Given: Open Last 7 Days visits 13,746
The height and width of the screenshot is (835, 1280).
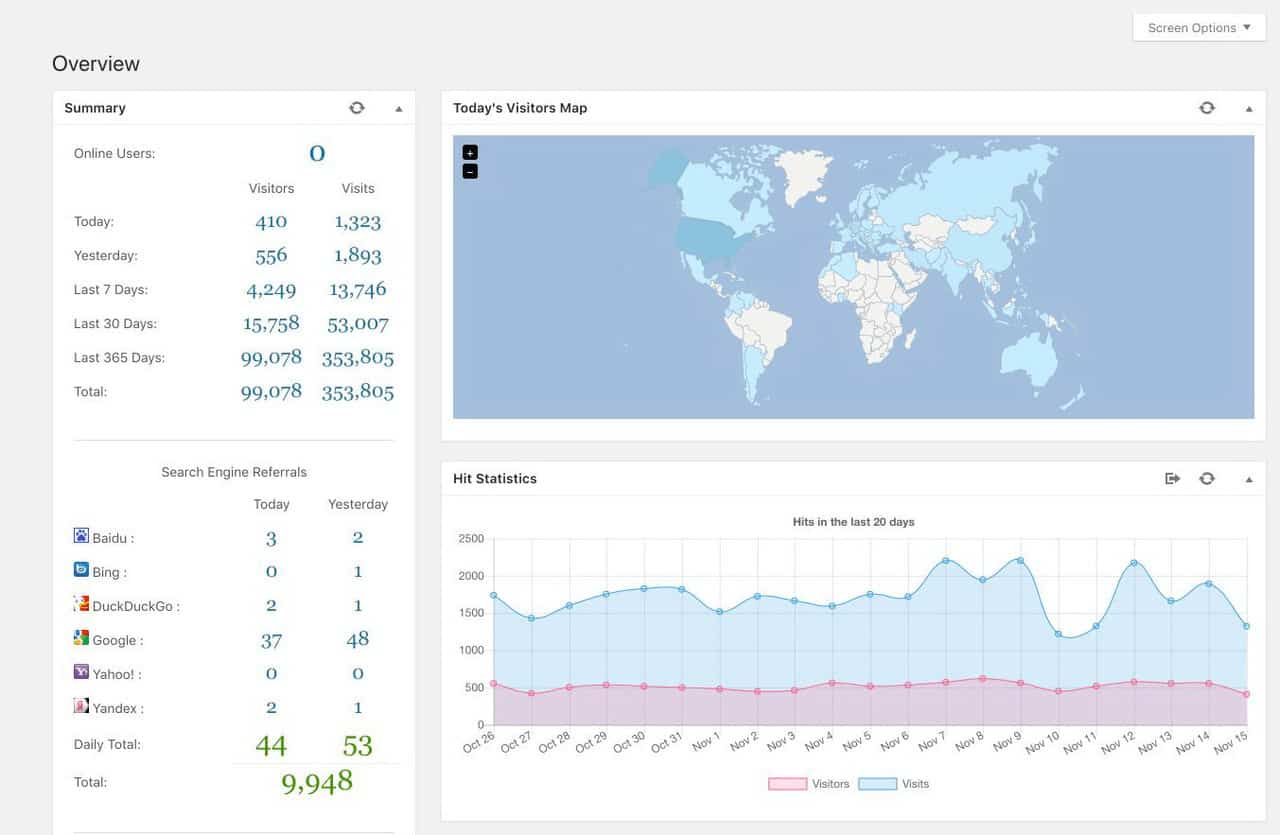Looking at the screenshot, I should pyautogui.click(x=358, y=290).
